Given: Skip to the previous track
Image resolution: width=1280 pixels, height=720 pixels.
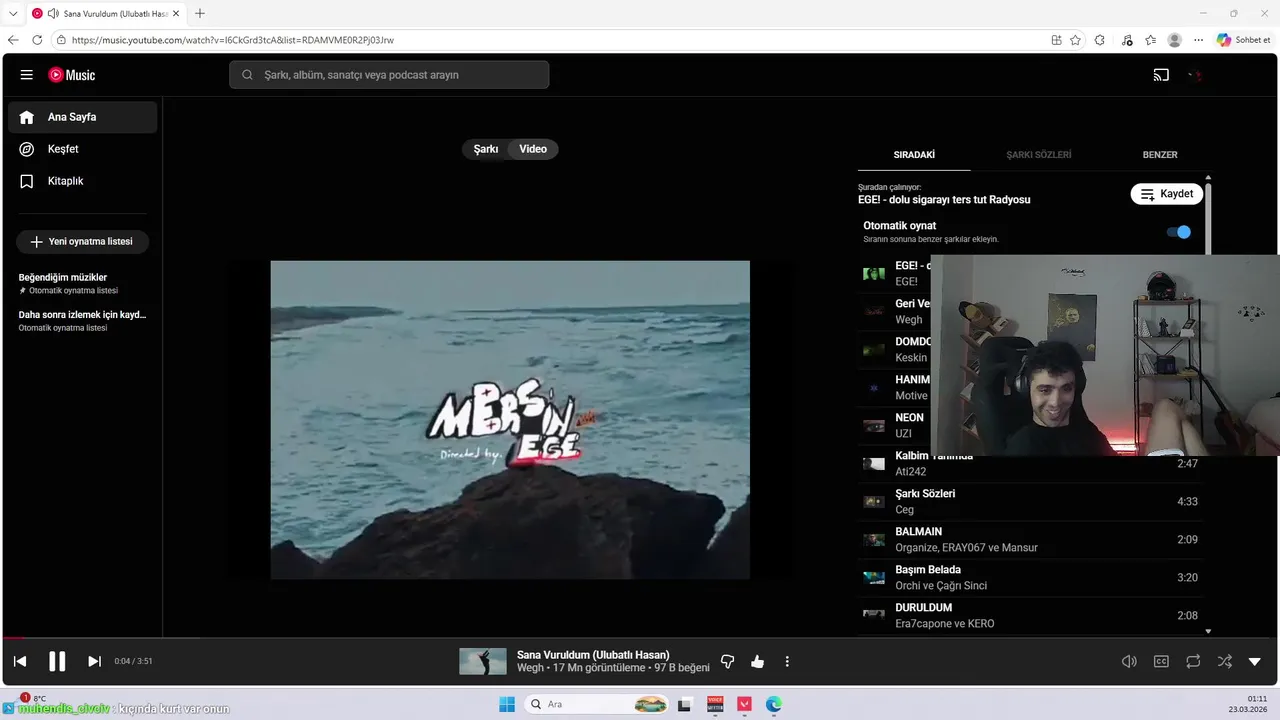Looking at the screenshot, I should (20, 661).
